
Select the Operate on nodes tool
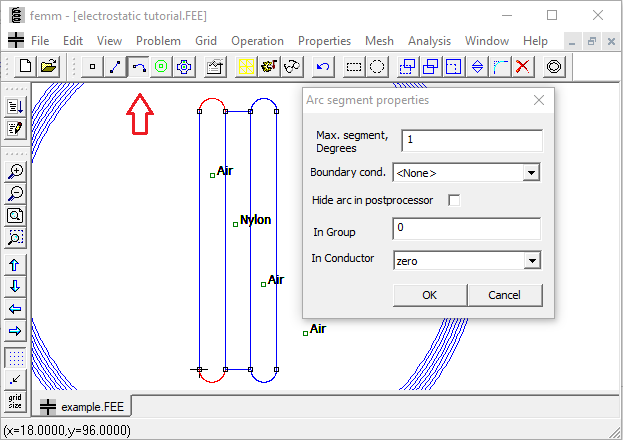pyautogui.click(x=93, y=66)
